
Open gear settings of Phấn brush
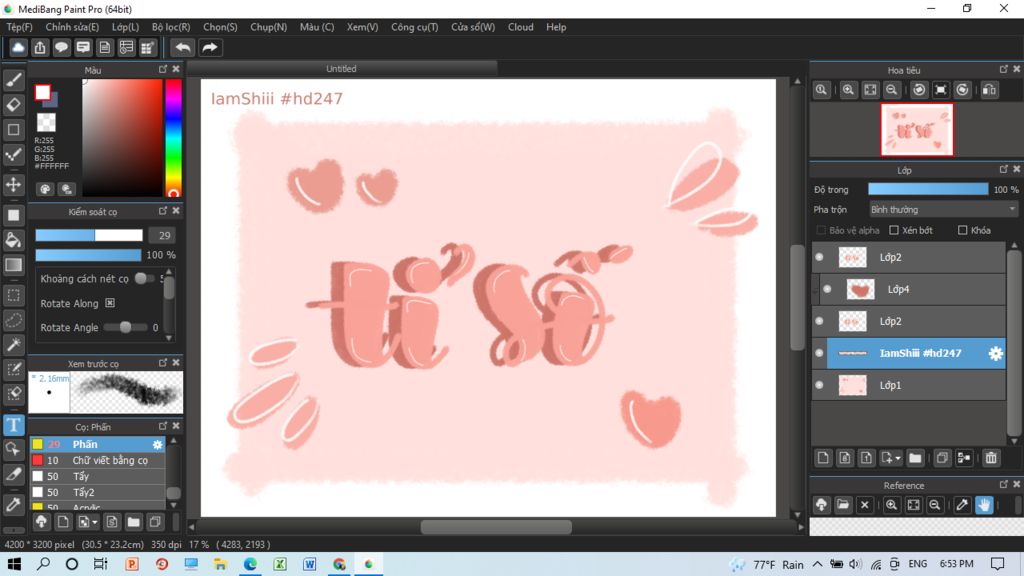click(157, 444)
